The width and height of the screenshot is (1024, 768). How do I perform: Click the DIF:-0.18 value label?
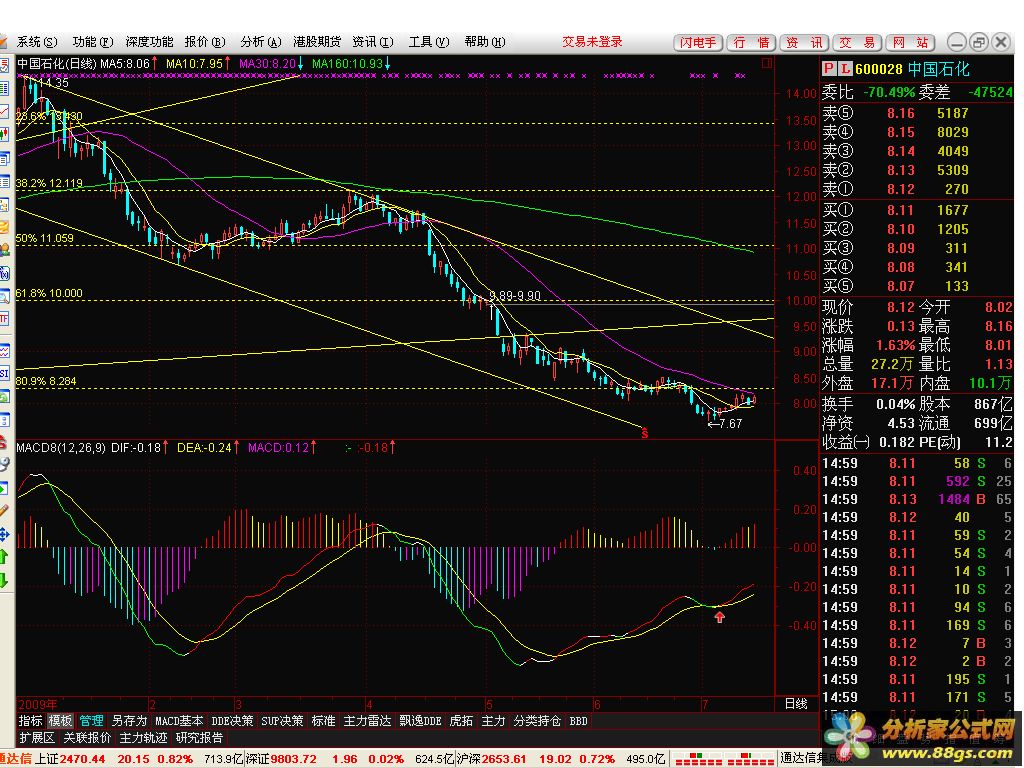pos(136,448)
